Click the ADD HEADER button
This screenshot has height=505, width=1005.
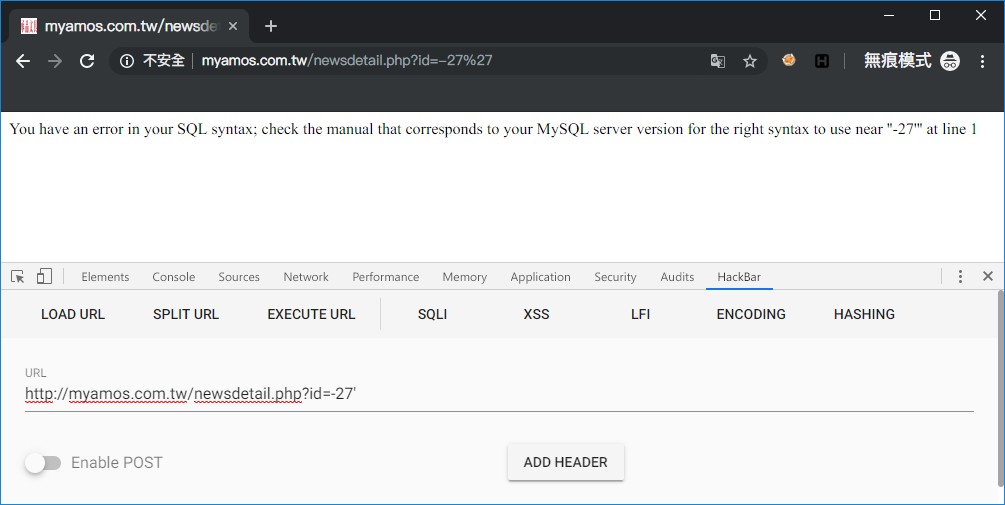click(565, 462)
